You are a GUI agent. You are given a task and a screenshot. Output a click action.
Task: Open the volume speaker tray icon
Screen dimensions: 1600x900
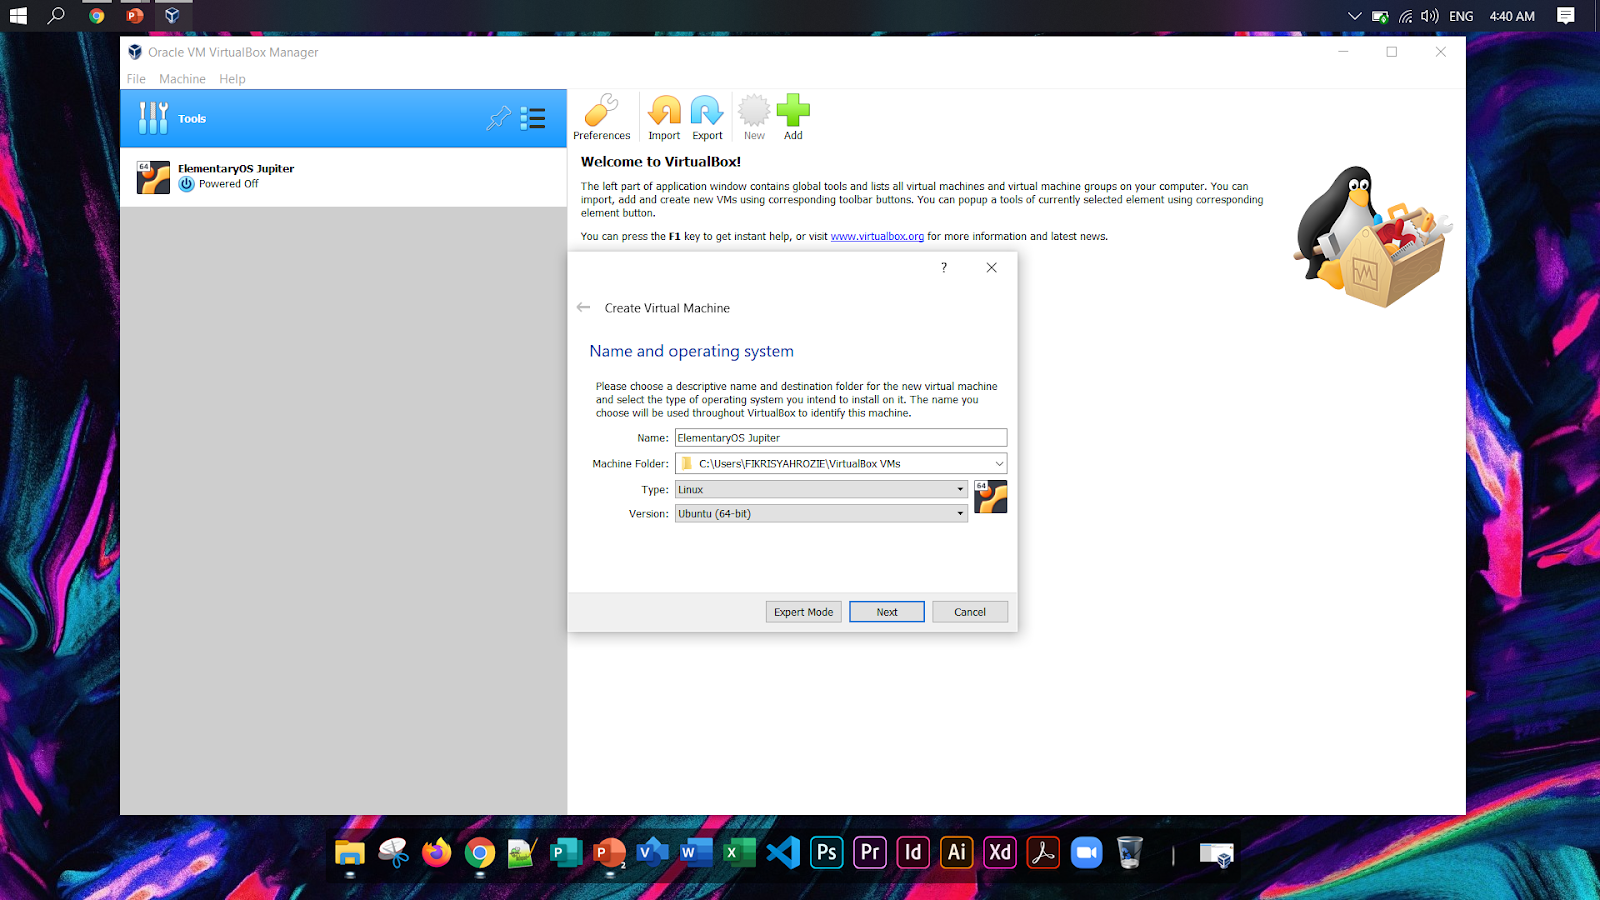[1430, 16]
